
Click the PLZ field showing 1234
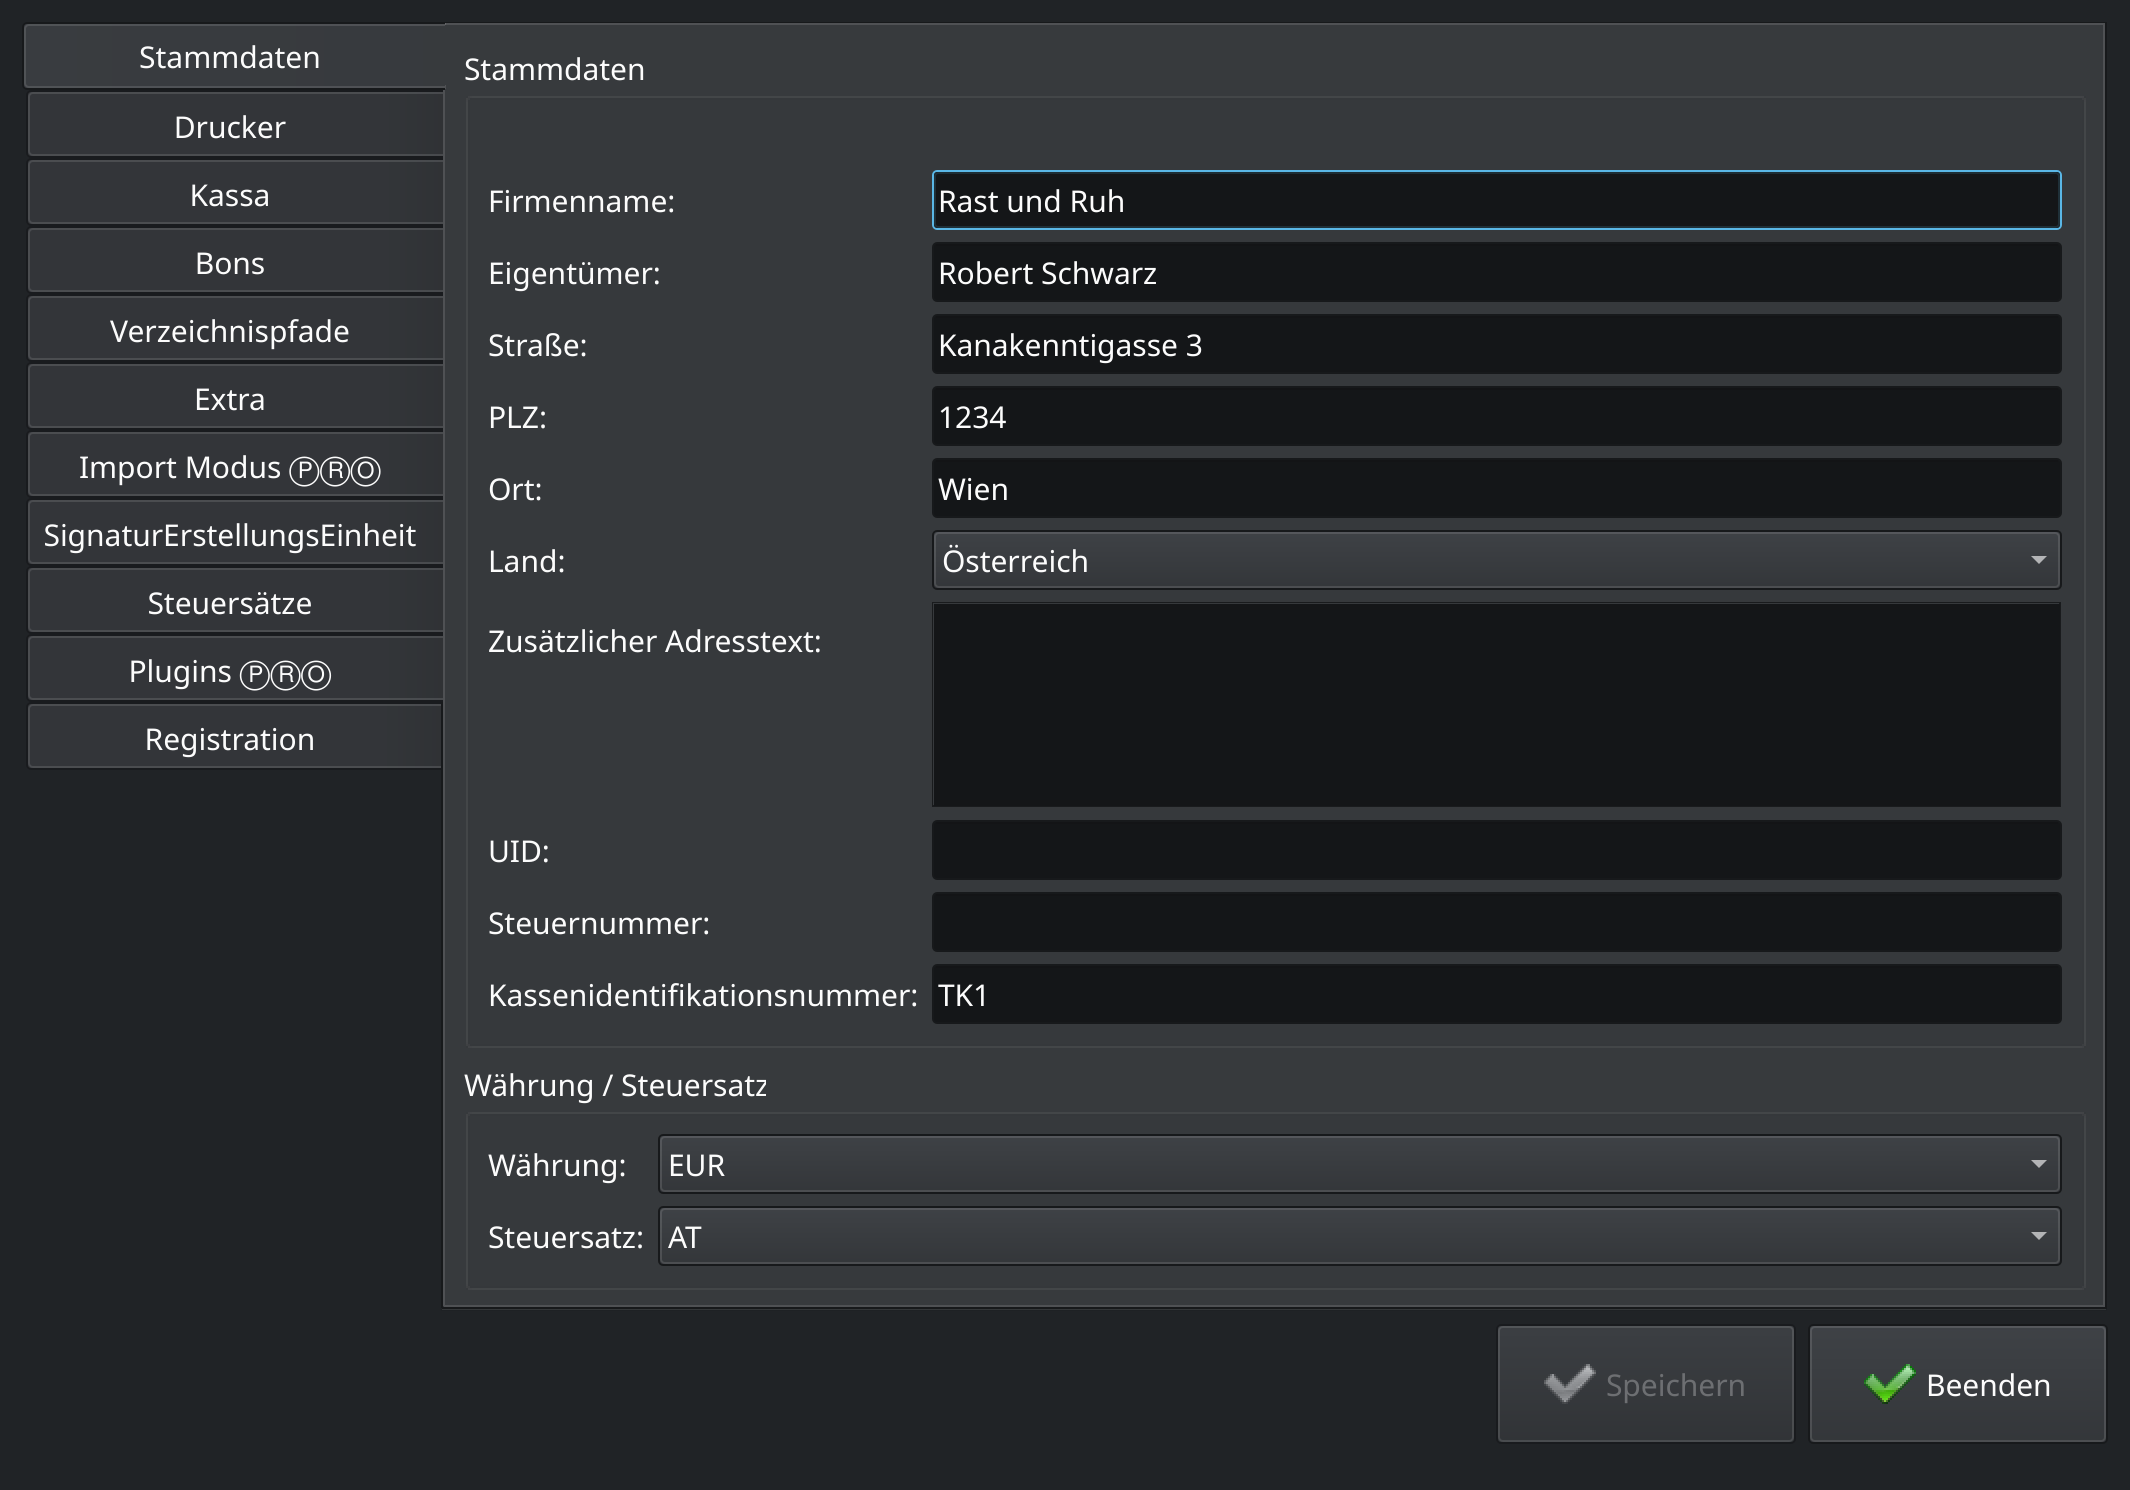click(1496, 416)
